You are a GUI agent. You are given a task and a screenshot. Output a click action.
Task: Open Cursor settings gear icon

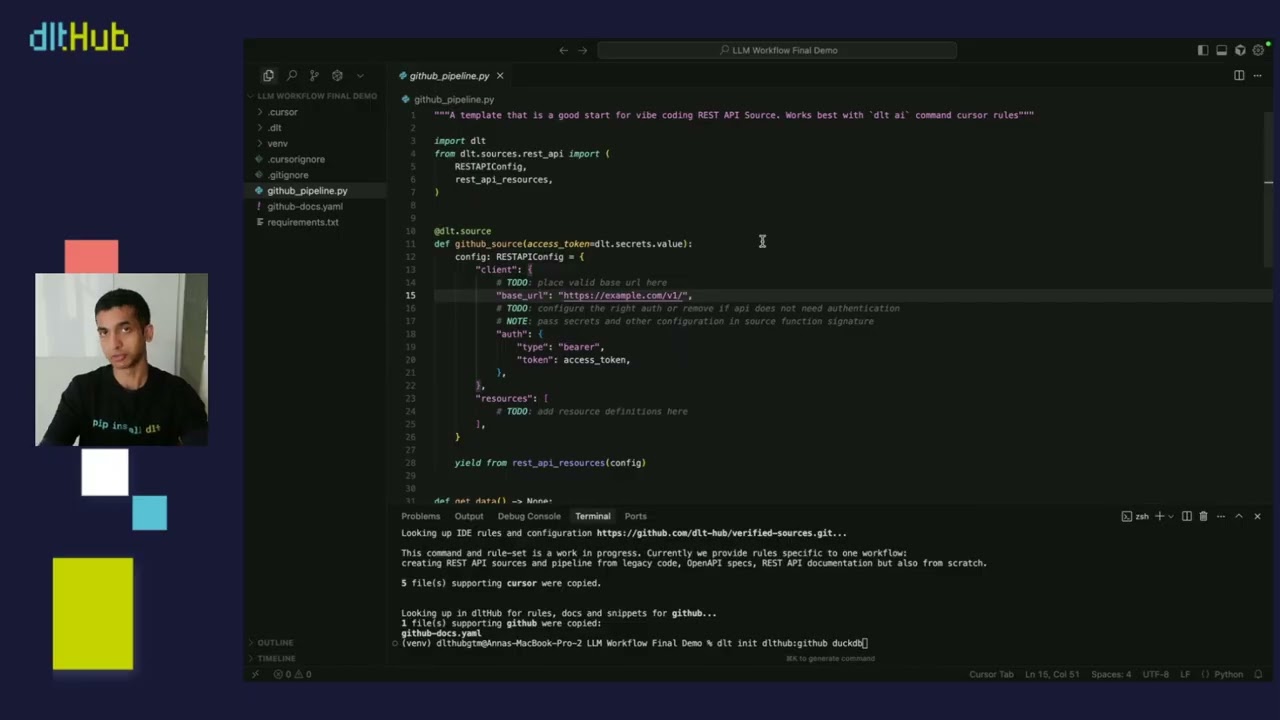click(x=1259, y=50)
